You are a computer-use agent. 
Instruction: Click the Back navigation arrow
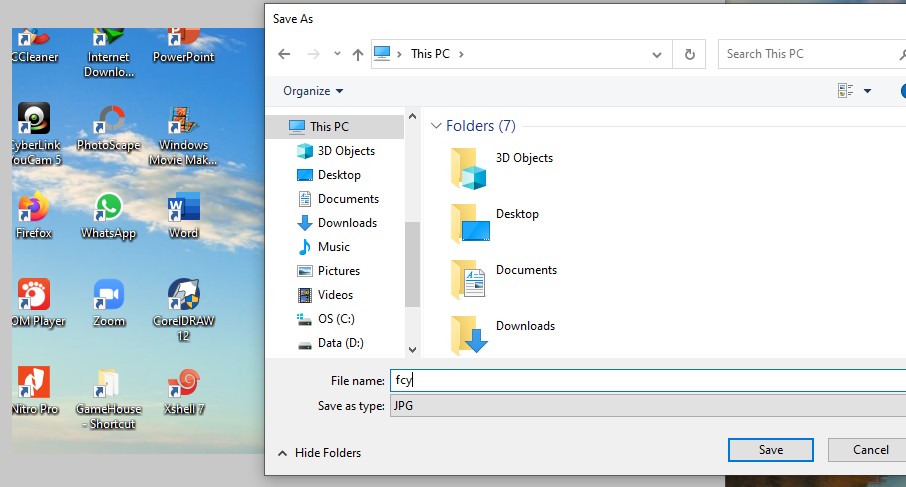click(x=285, y=54)
